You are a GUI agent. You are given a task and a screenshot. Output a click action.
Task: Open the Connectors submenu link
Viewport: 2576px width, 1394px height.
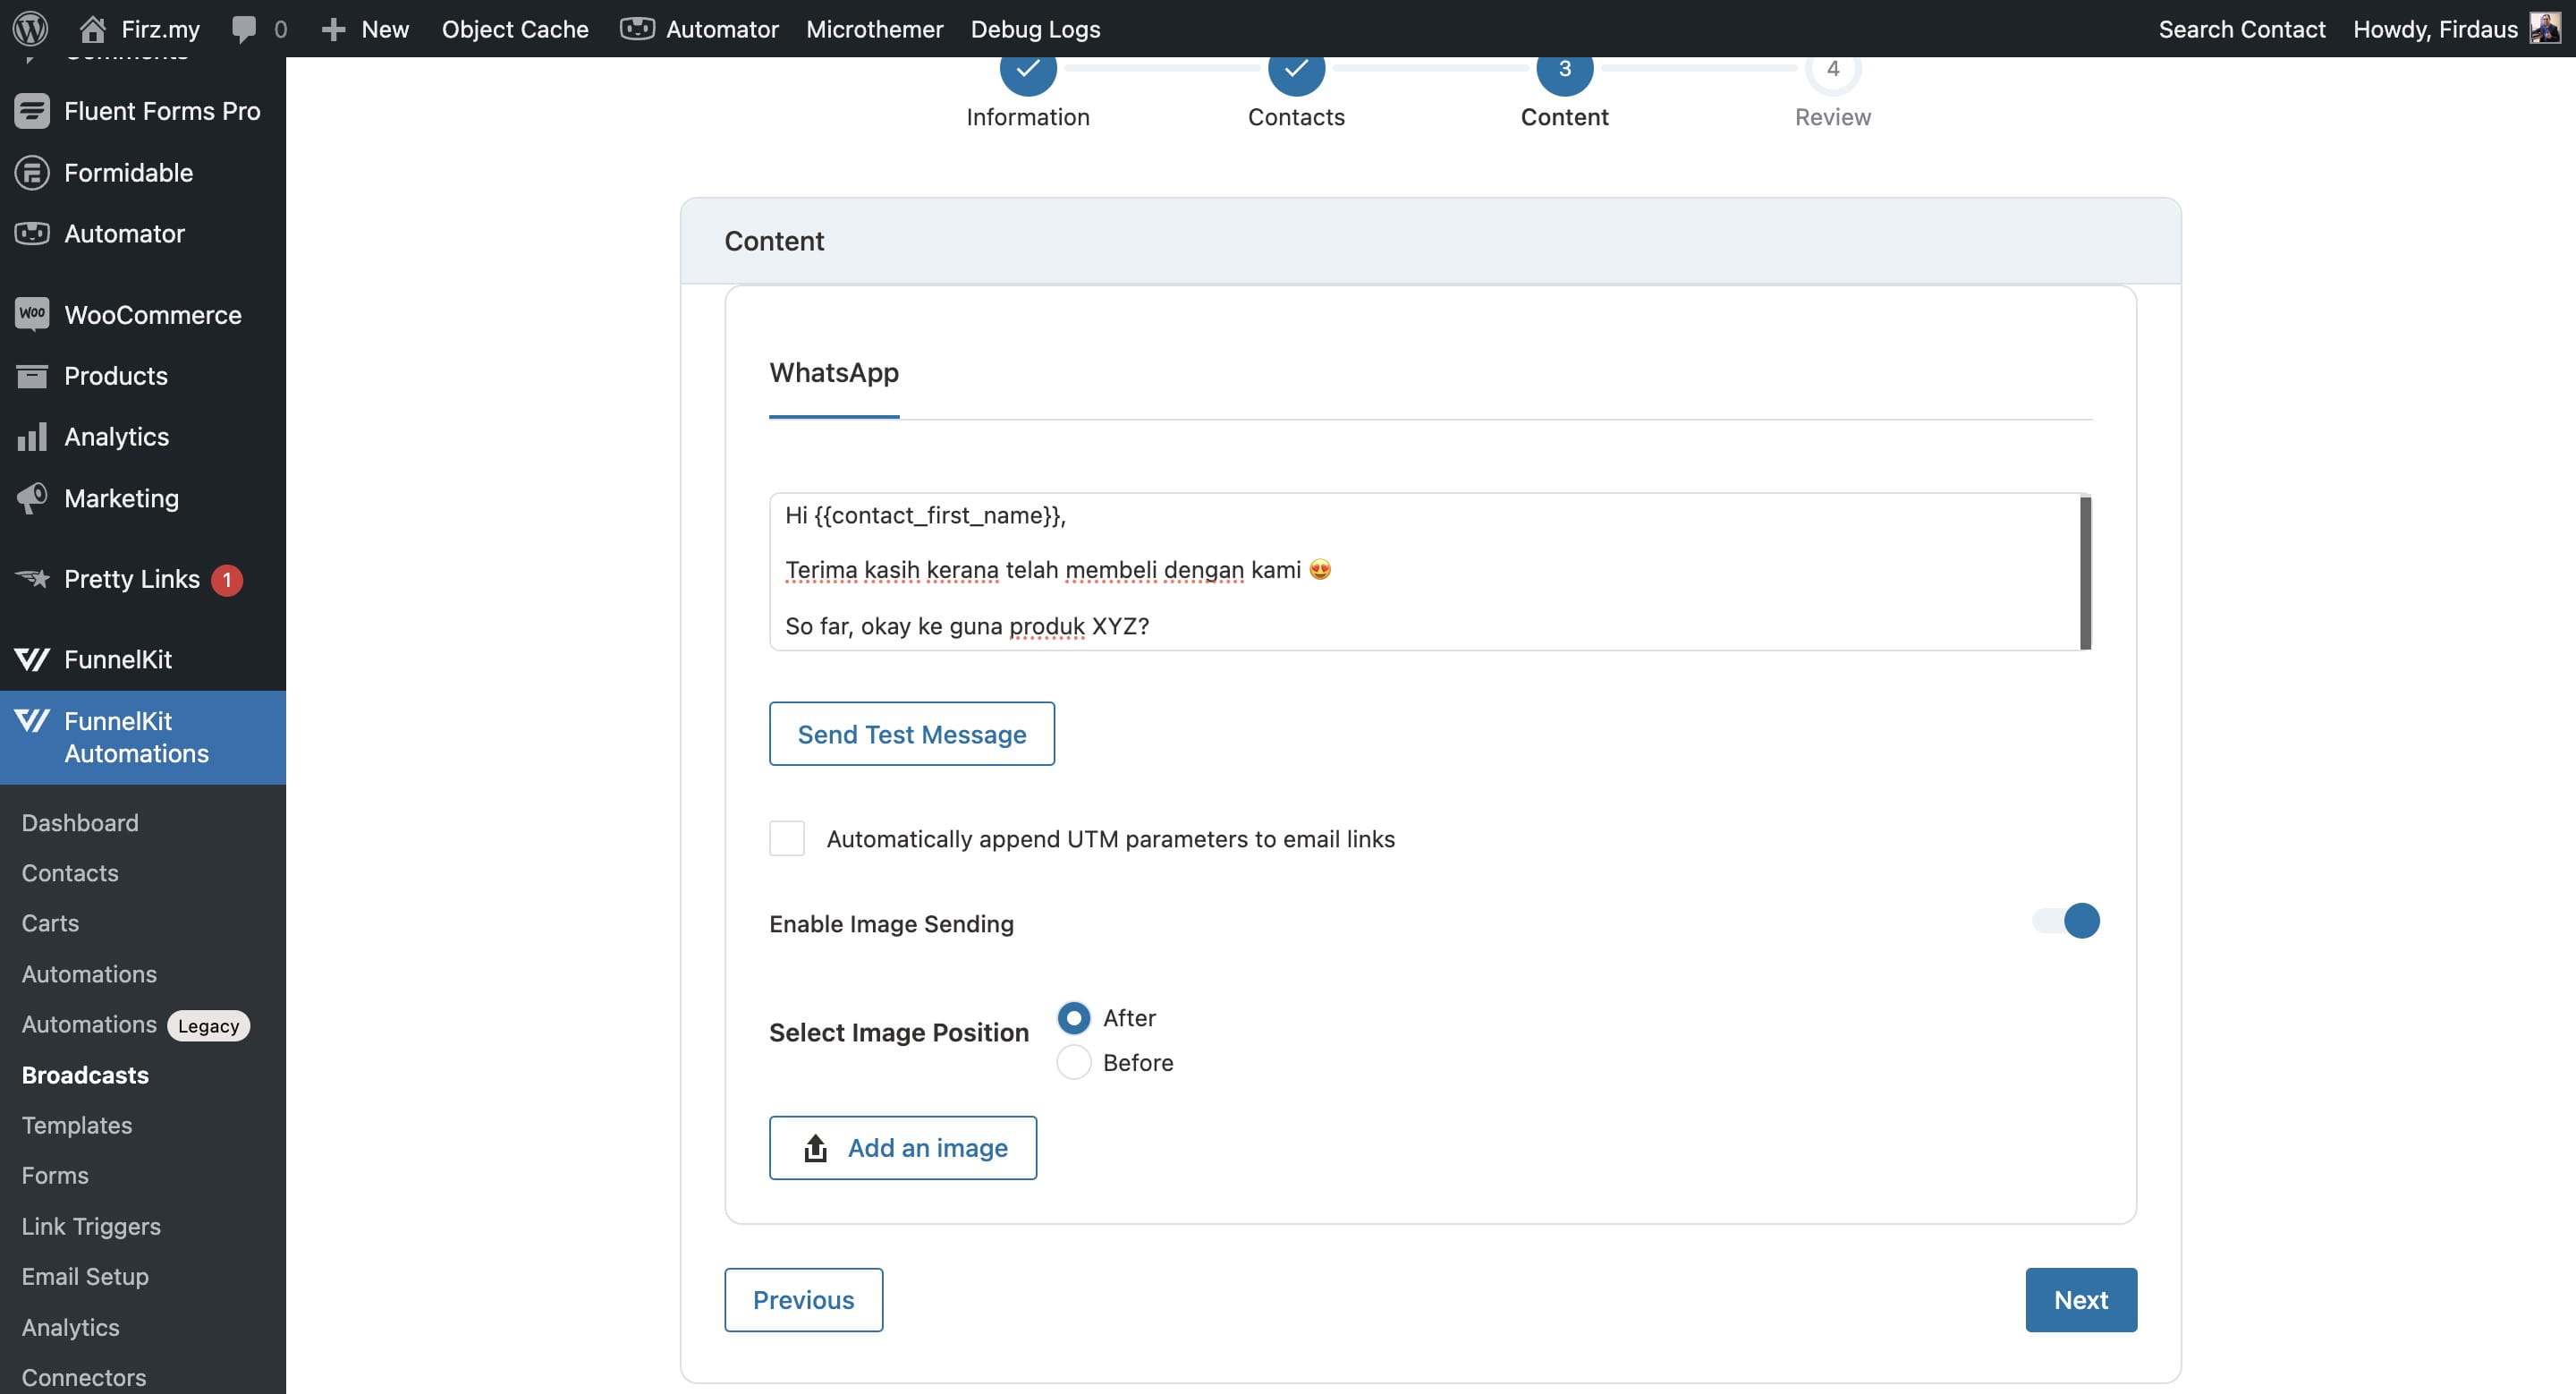[x=84, y=1377]
